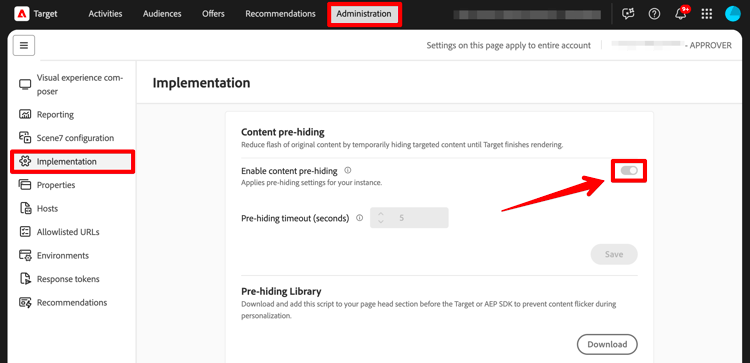
Task: Open the Audiences tab
Action: pos(162,14)
